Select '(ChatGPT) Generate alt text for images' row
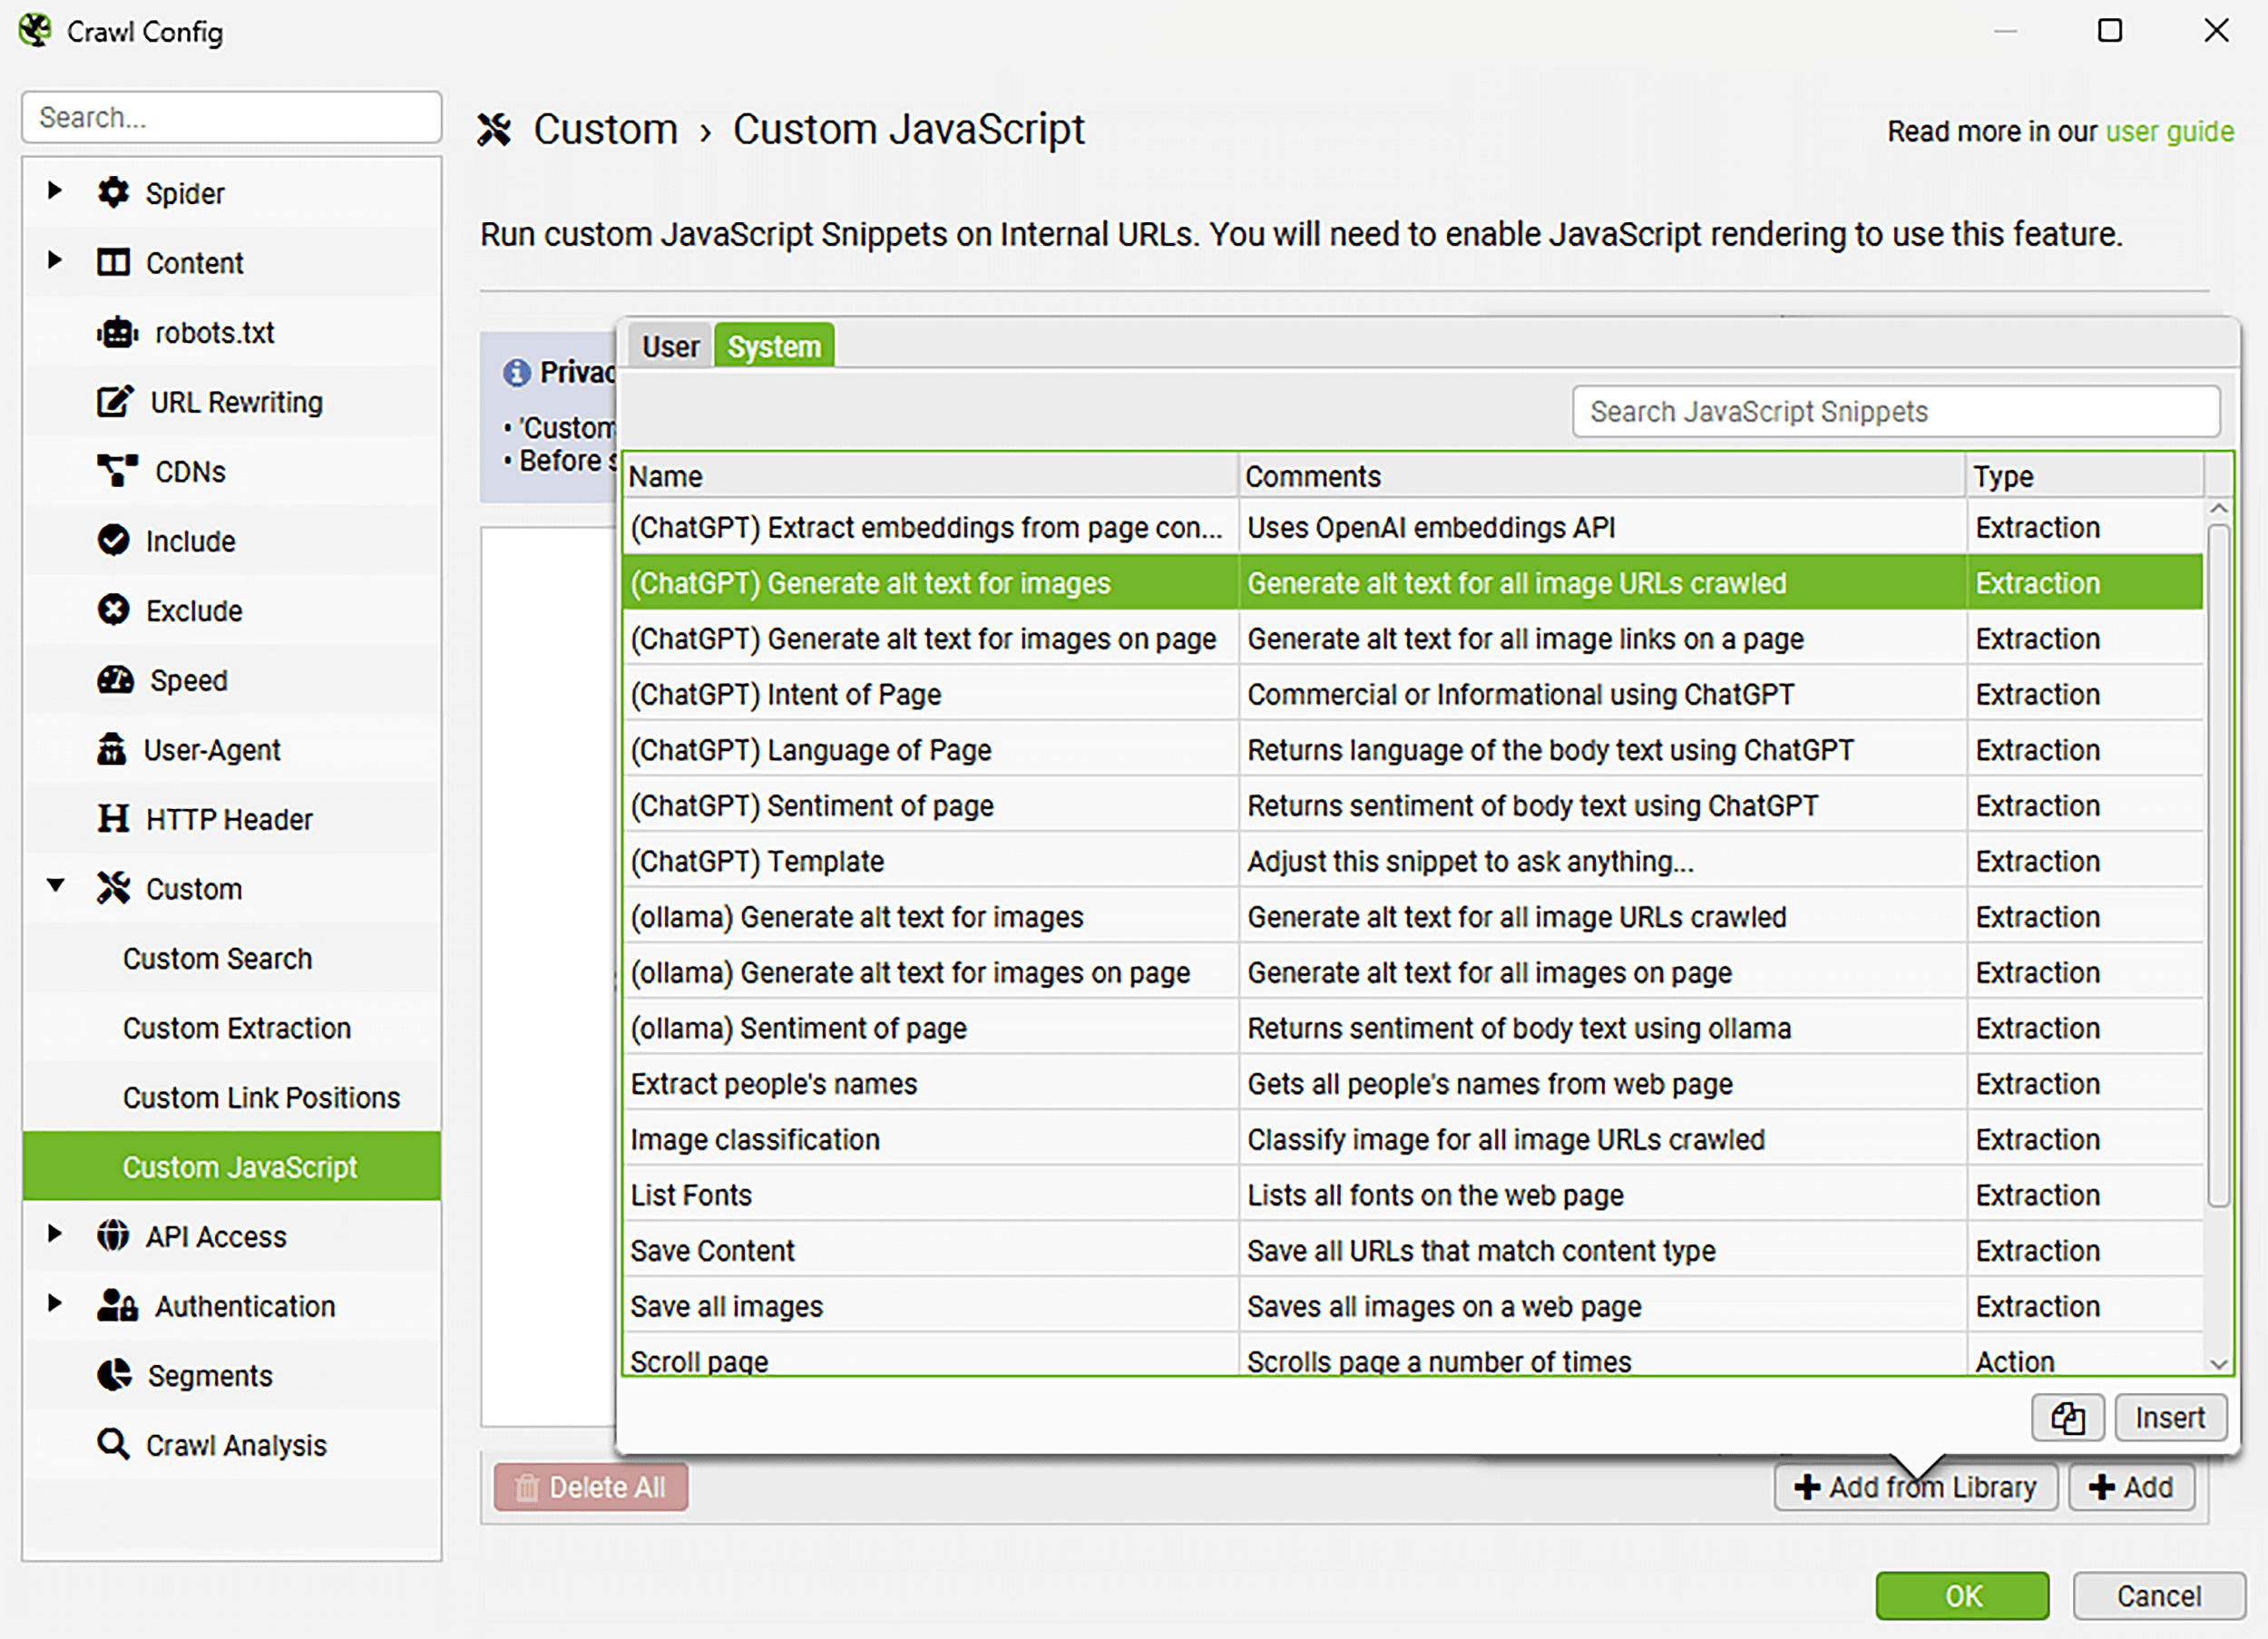This screenshot has height=1639, width=2268. click(x=1414, y=583)
